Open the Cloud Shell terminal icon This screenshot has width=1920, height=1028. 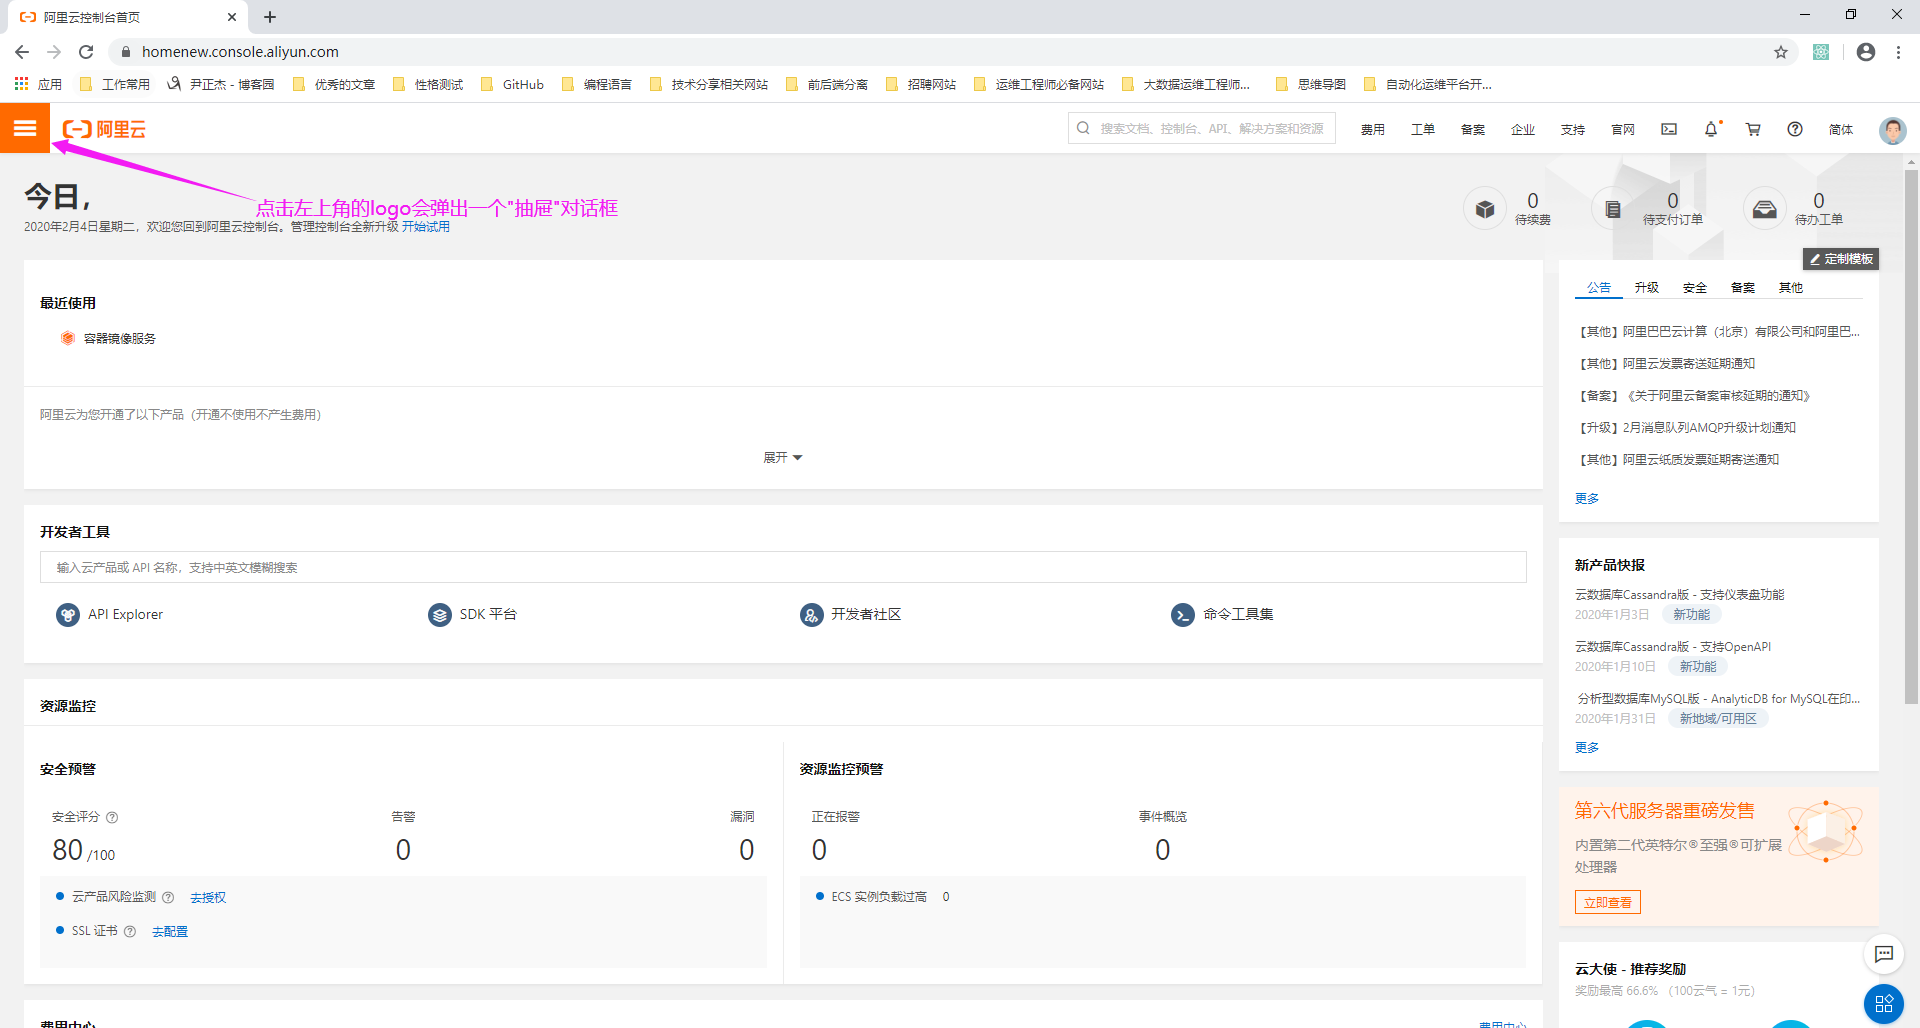(1669, 129)
